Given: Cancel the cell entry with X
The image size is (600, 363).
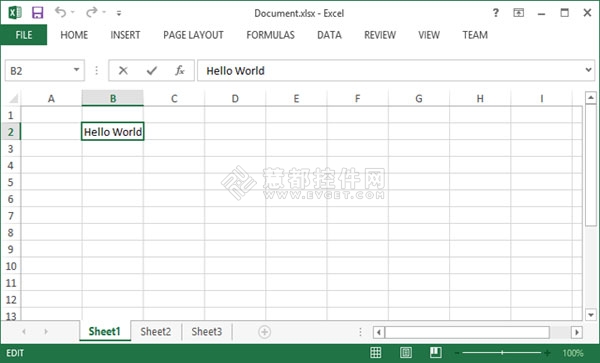Looking at the screenshot, I should pyautogui.click(x=123, y=70).
